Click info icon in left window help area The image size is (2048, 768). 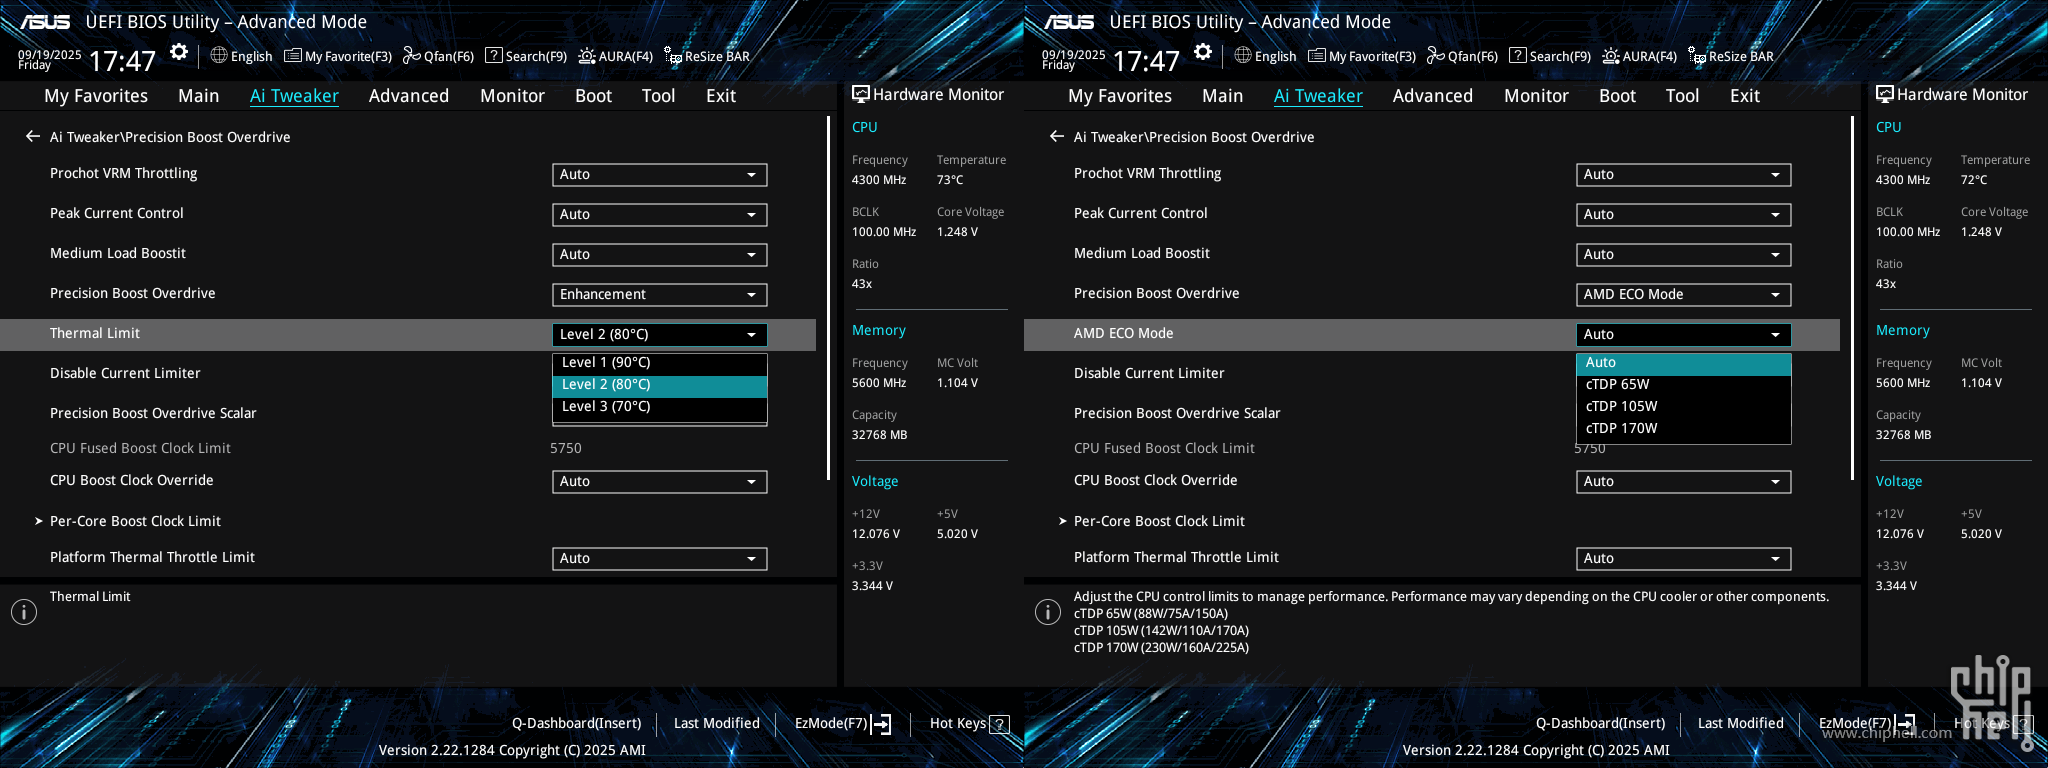(x=24, y=612)
